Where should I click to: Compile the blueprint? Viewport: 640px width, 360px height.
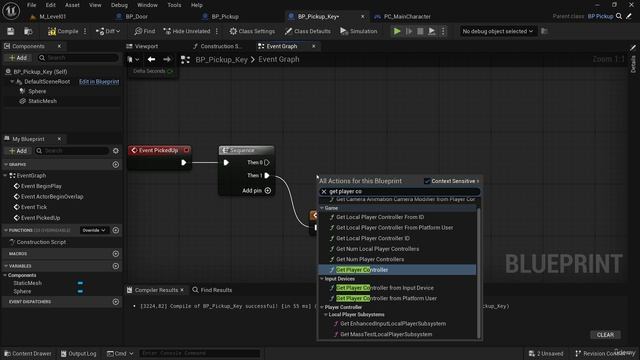(63, 31)
